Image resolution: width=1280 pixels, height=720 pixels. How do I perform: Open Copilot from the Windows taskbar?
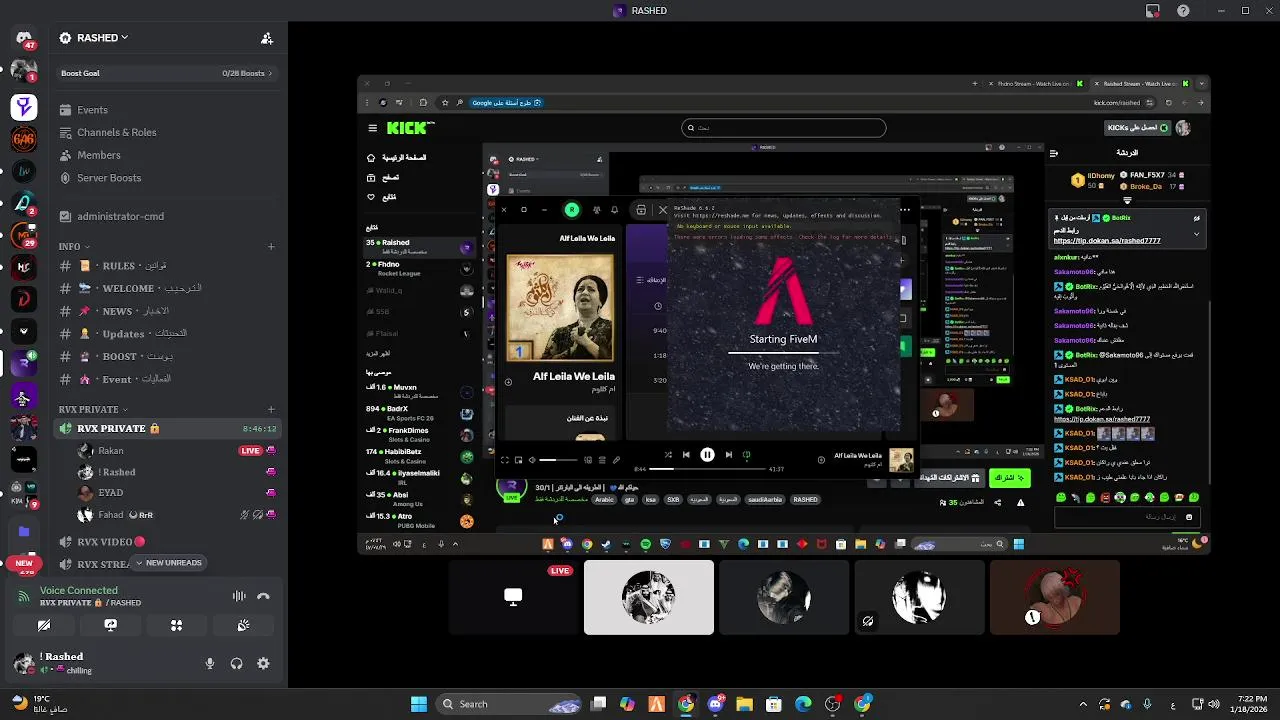coord(627,704)
